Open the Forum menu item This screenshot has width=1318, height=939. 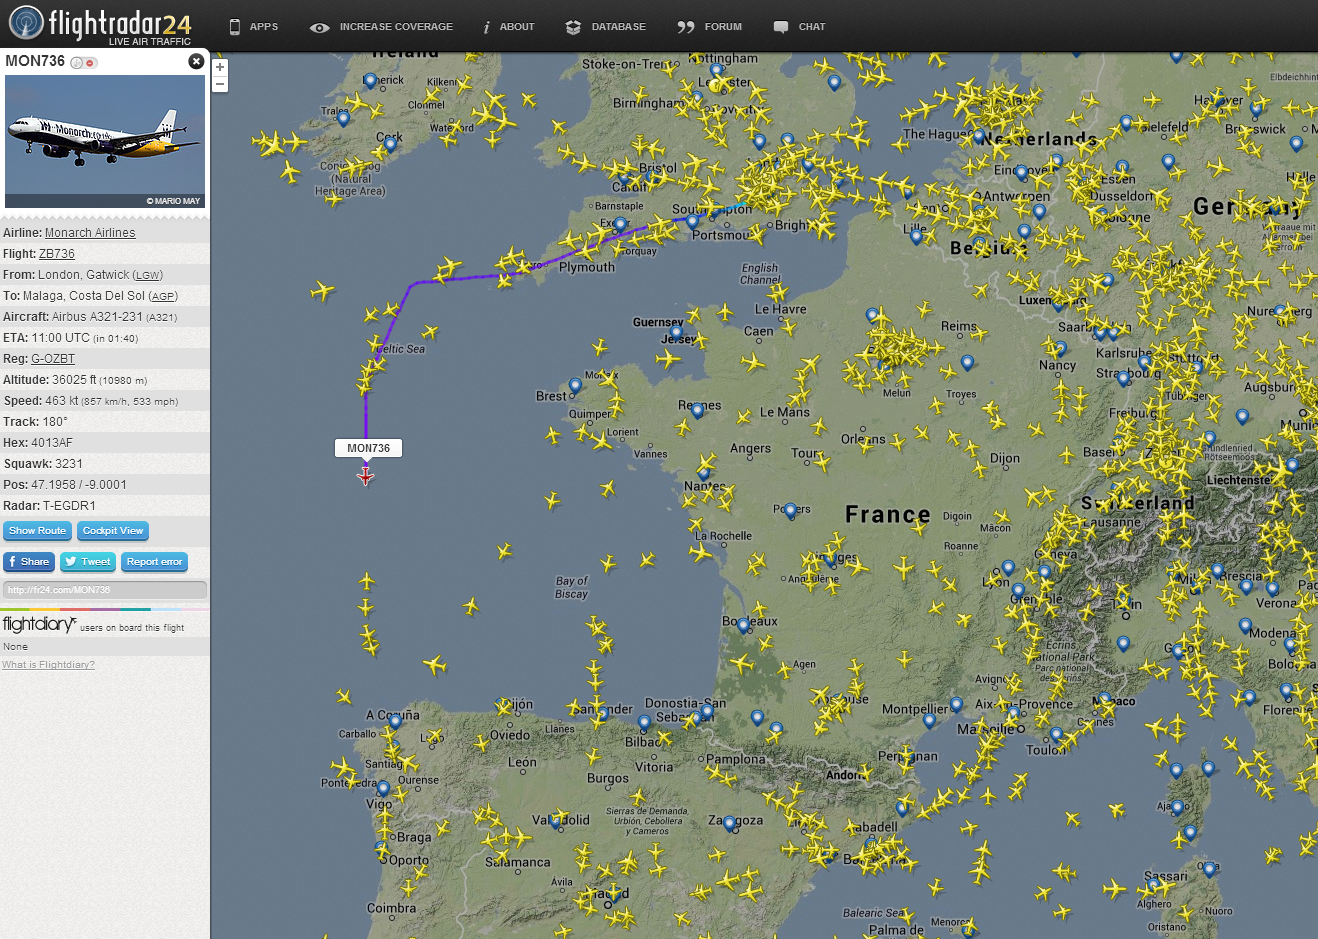pyautogui.click(x=709, y=27)
